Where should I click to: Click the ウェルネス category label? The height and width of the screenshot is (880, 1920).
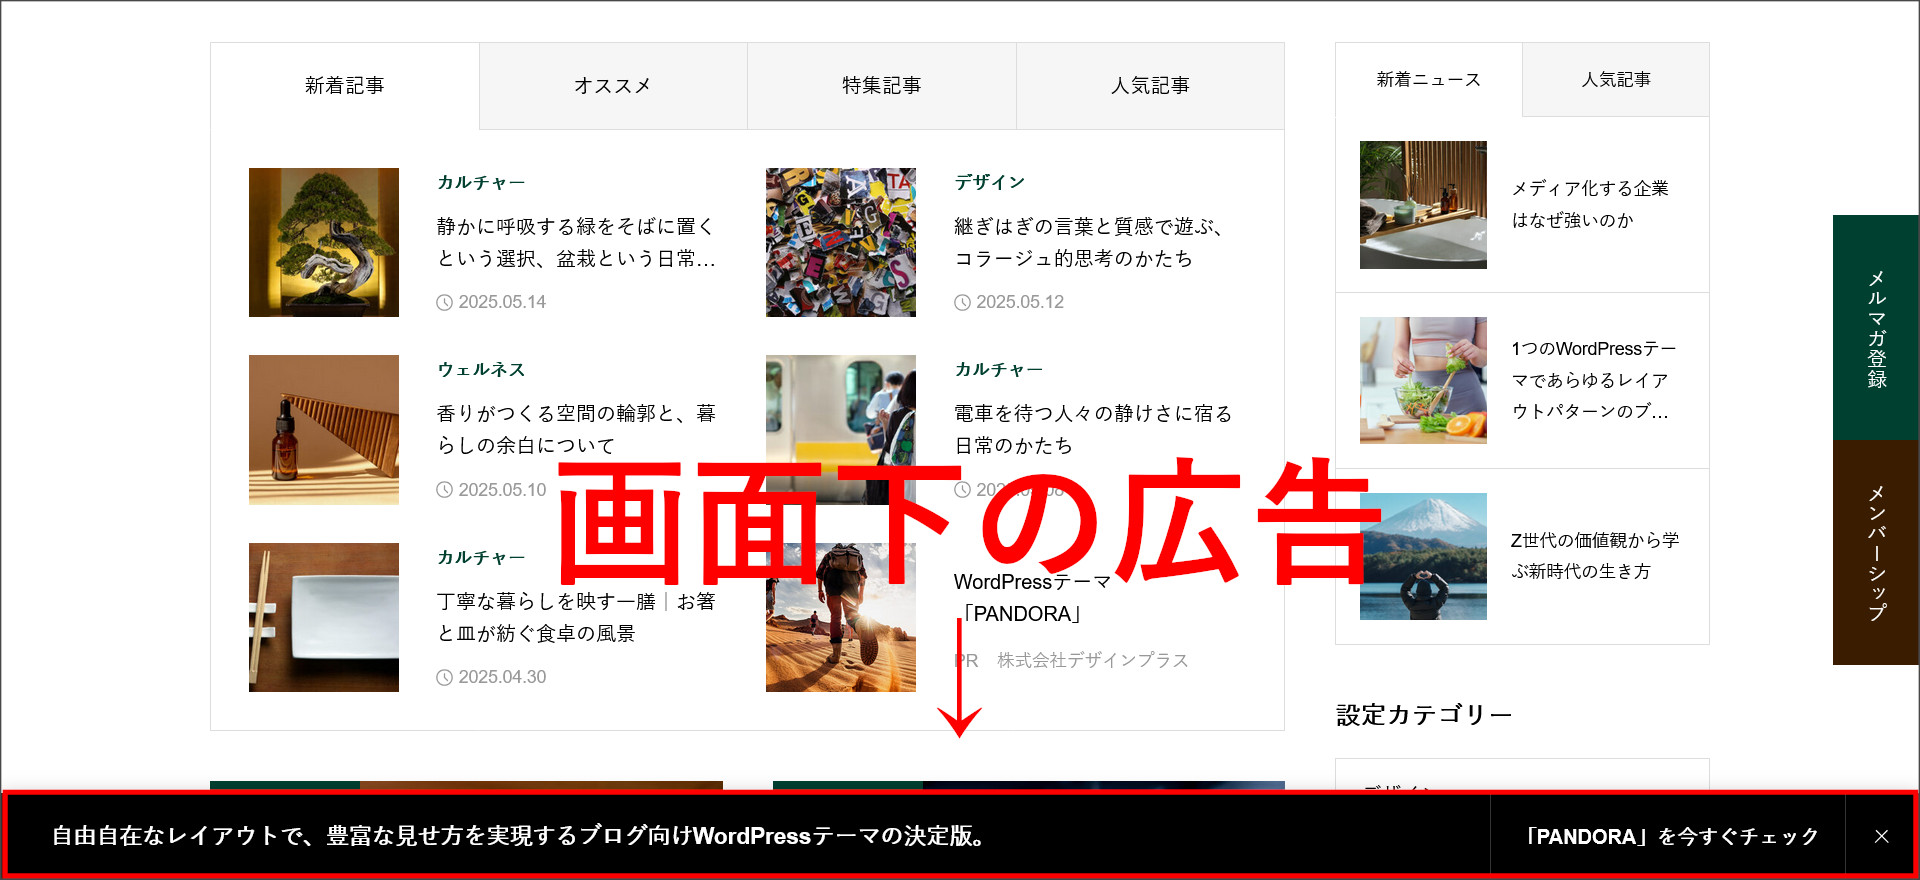tap(481, 369)
